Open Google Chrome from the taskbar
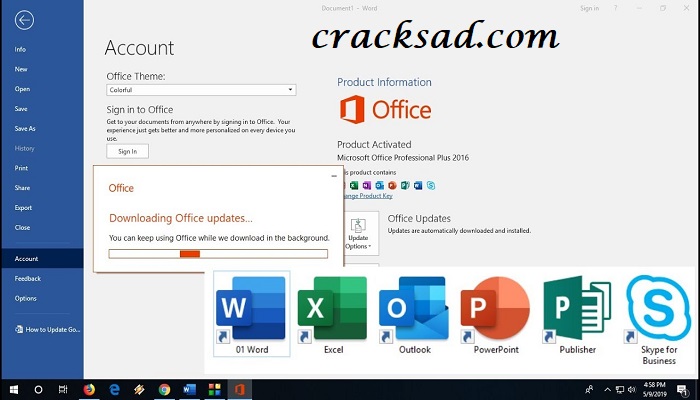The image size is (700, 400). point(164,389)
